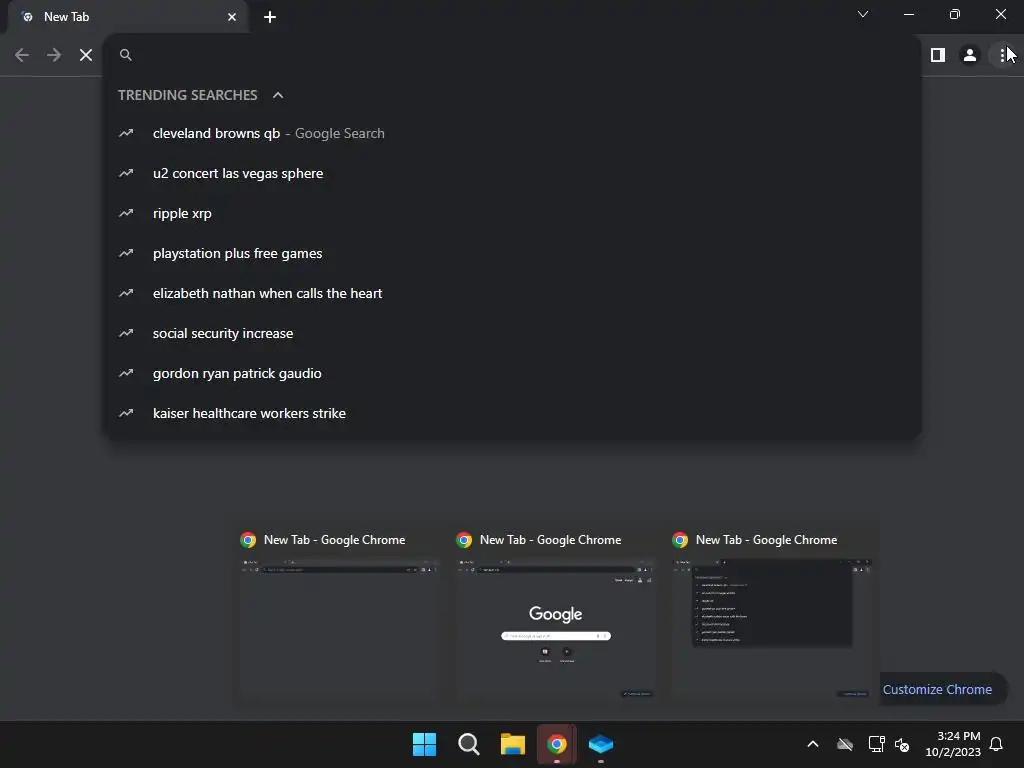Viewport: 1024px width, 768px height.
Task: Open the notifications bell
Action: [x=996, y=744]
